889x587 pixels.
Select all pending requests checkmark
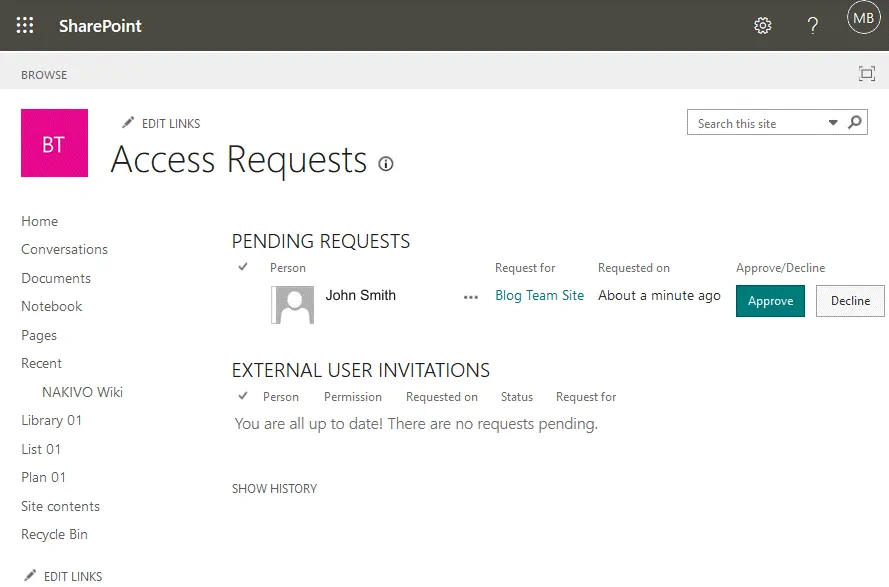(243, 267)
